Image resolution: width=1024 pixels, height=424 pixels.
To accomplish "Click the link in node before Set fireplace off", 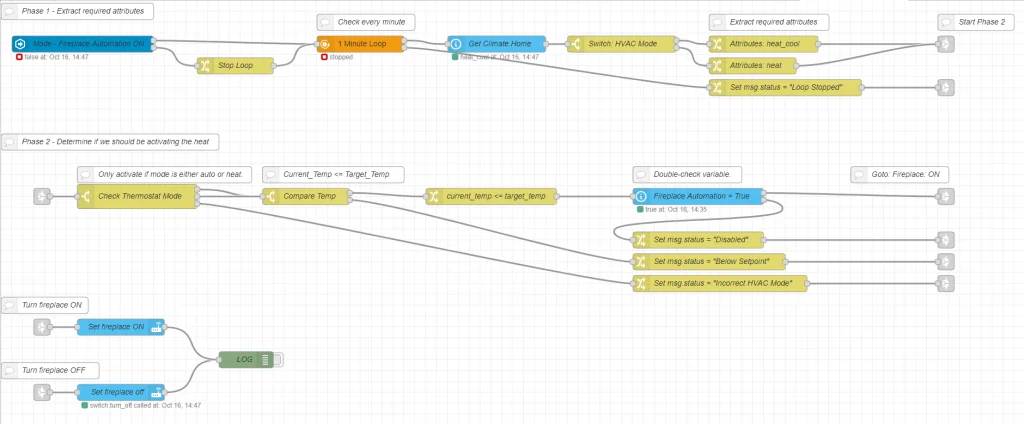I will pos(42,392).
